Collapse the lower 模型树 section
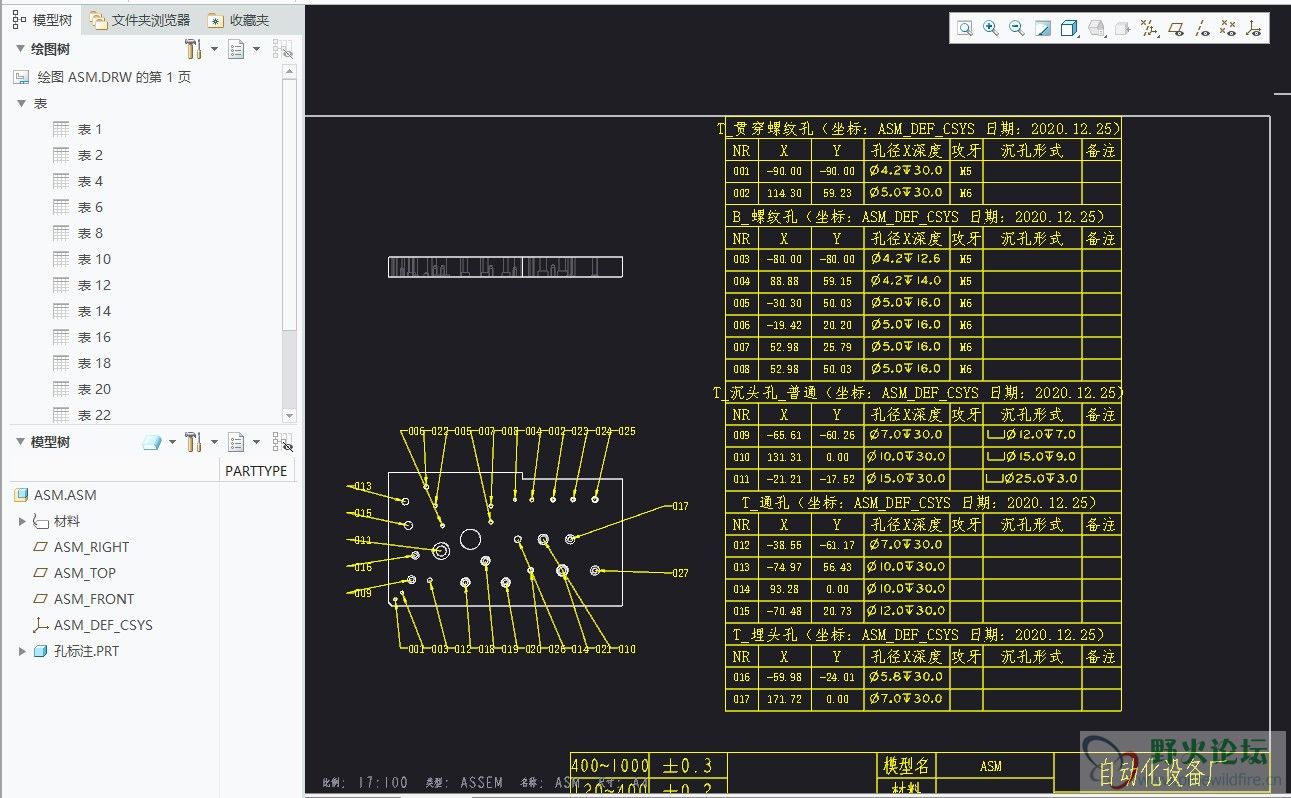 pyautogui.click(x=20, y=442)
